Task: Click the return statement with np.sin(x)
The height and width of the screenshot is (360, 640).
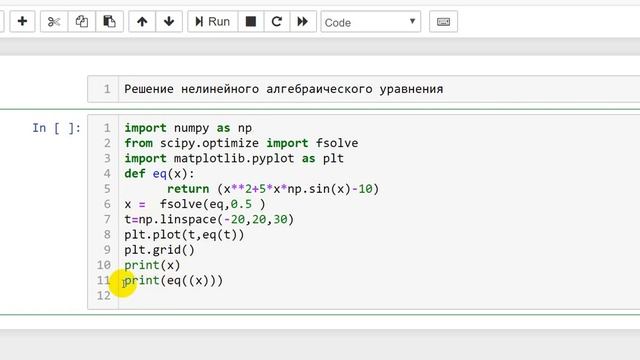Action: point(273,189)
